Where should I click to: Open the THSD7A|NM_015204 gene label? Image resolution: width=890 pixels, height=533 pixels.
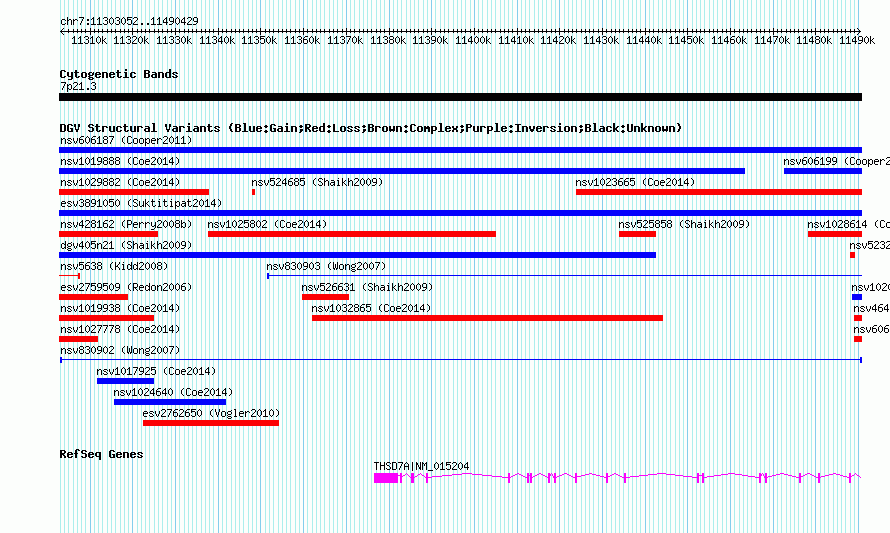(421, 466)
